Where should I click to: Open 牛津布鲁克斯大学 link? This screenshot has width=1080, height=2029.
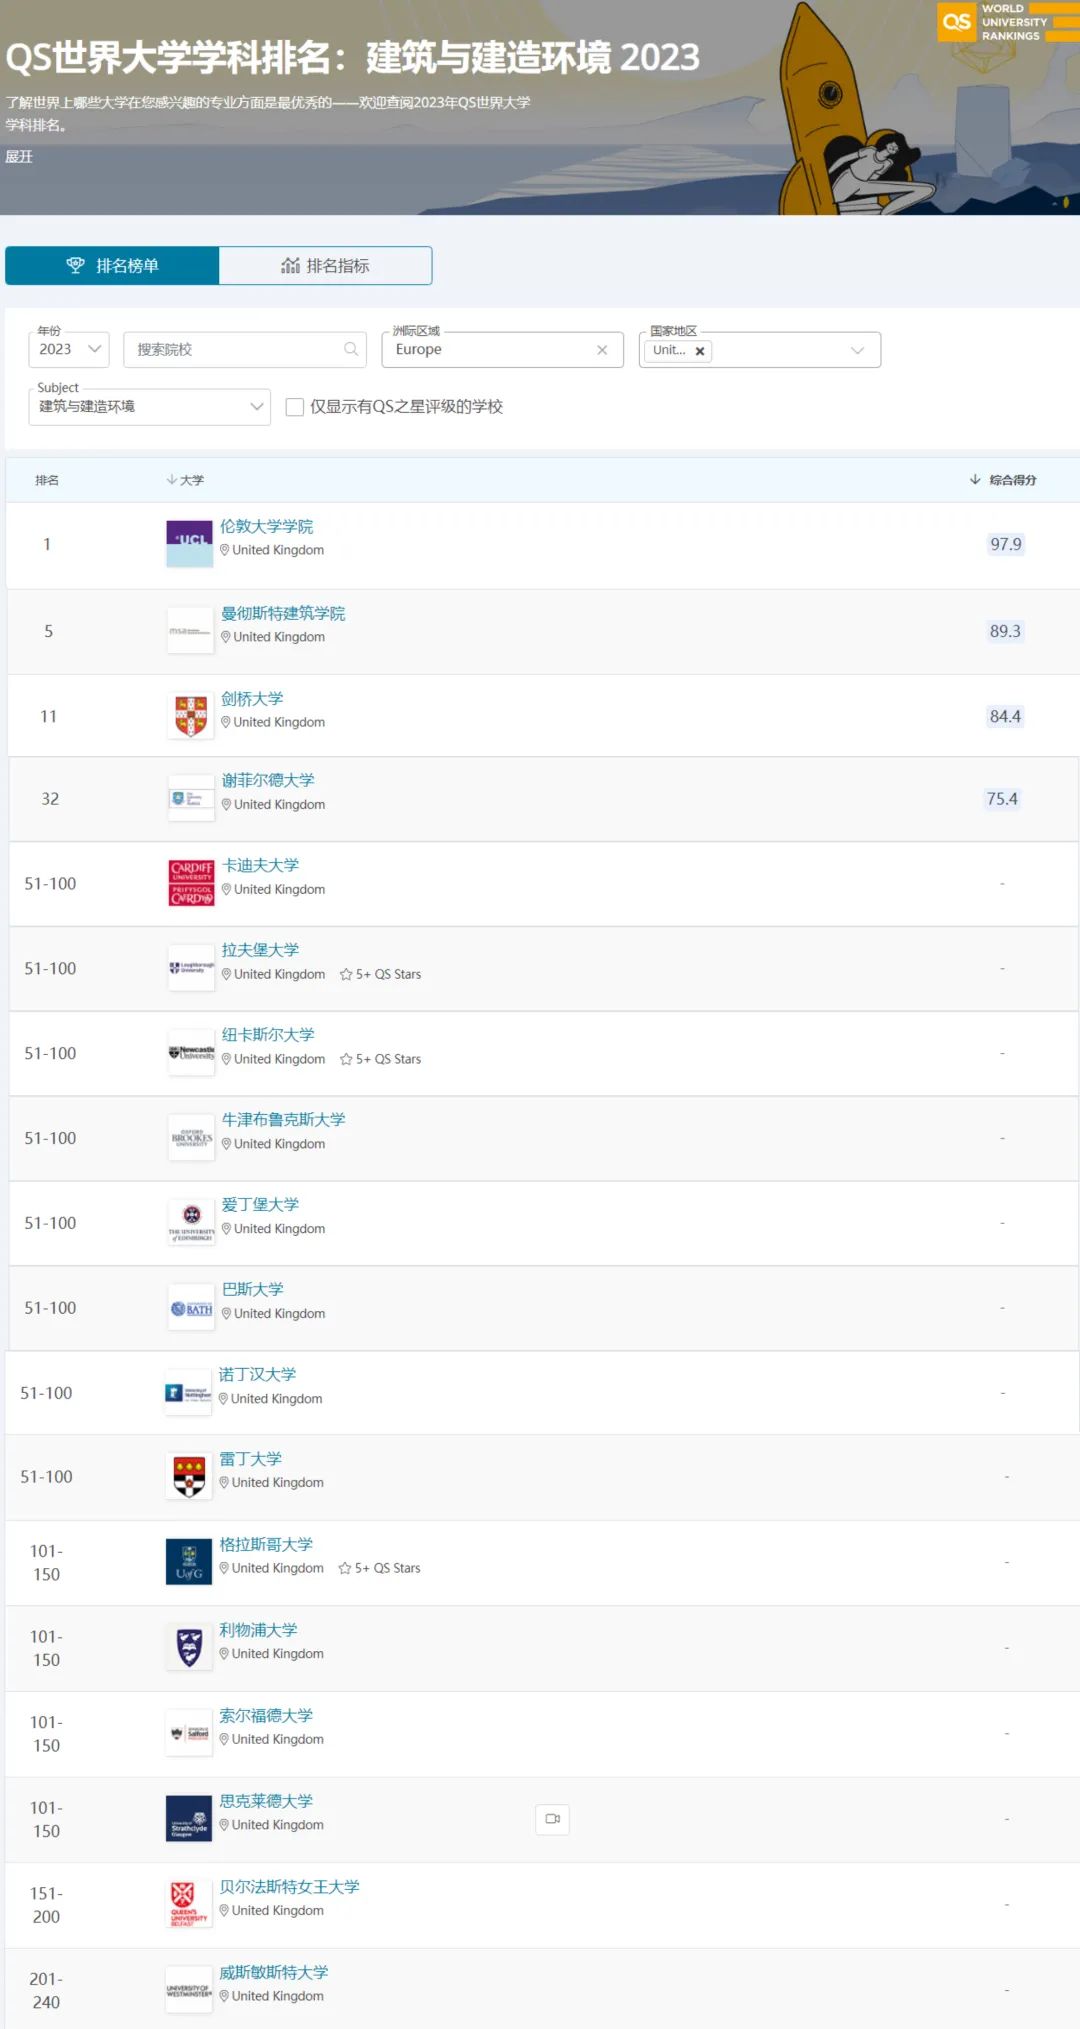284,1119
